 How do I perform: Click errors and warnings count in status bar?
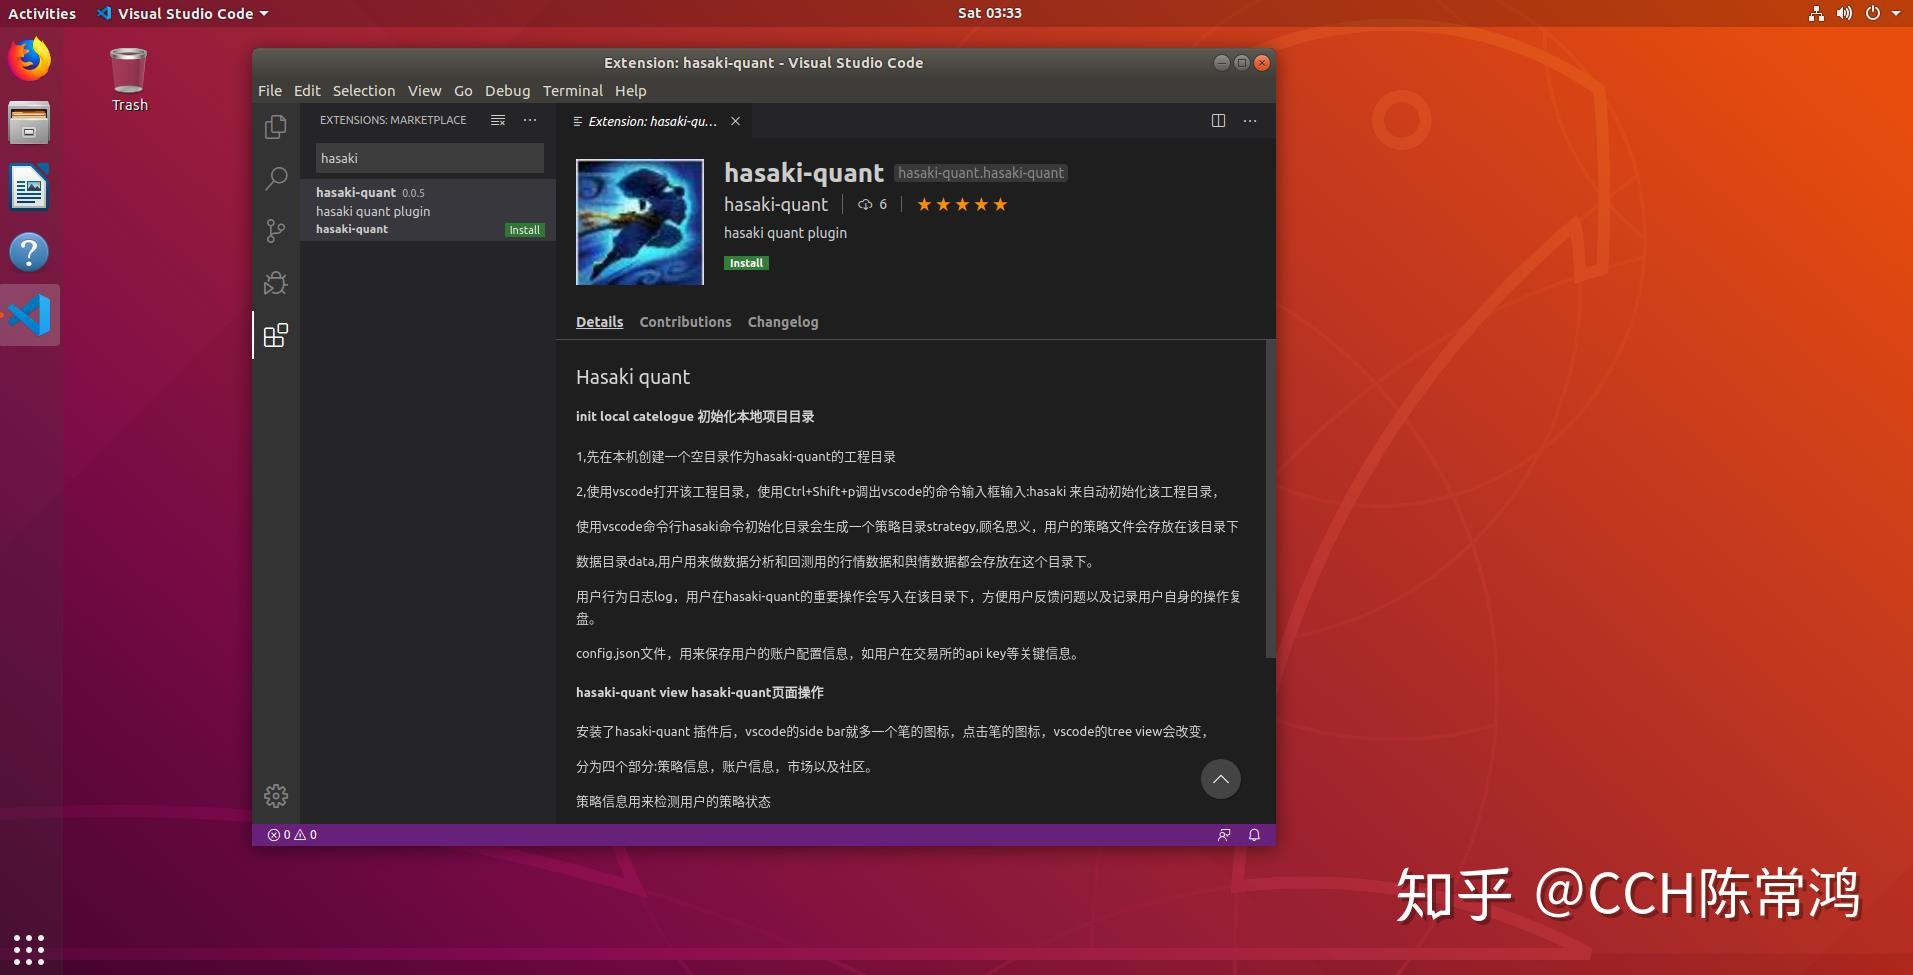292,835
